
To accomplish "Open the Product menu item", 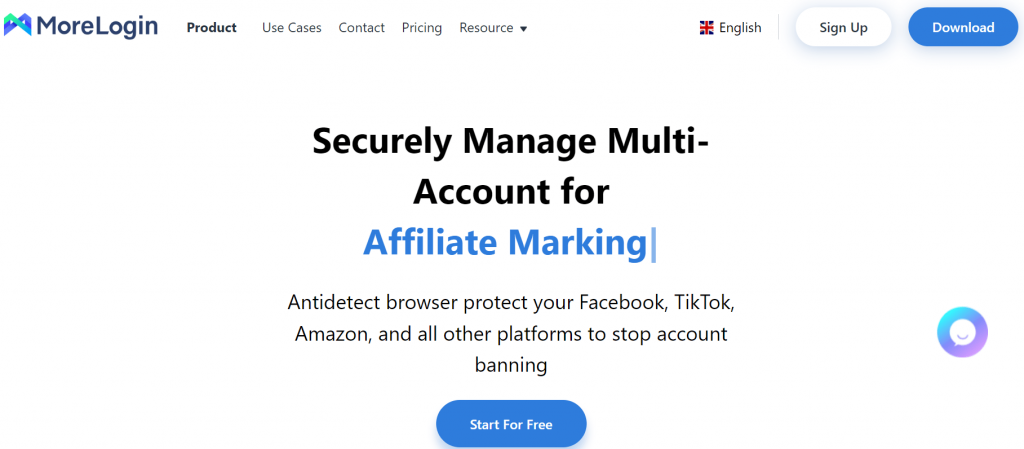I will pos(212,27).
